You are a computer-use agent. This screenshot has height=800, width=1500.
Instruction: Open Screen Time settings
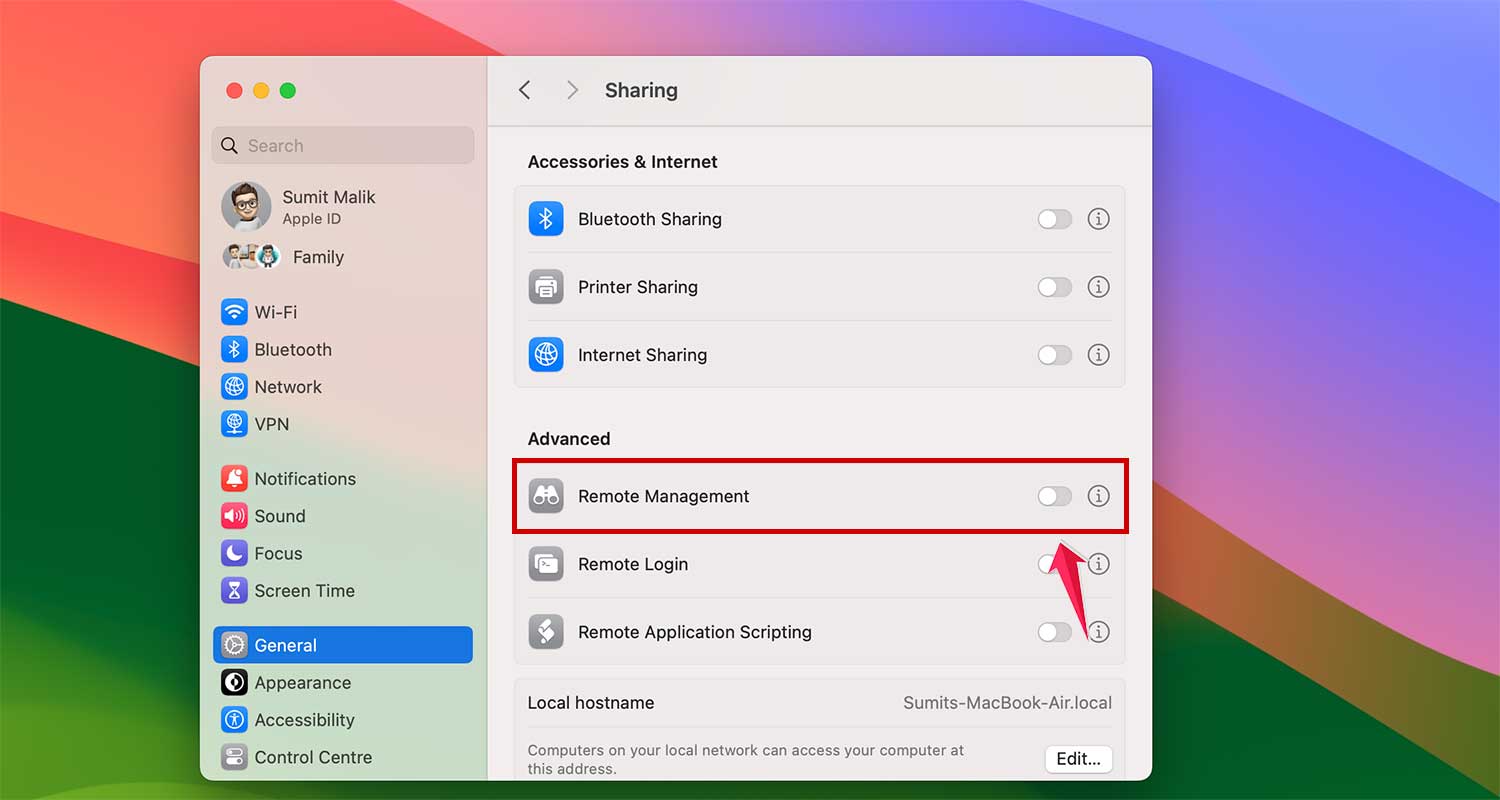click(x=288, y=590)
